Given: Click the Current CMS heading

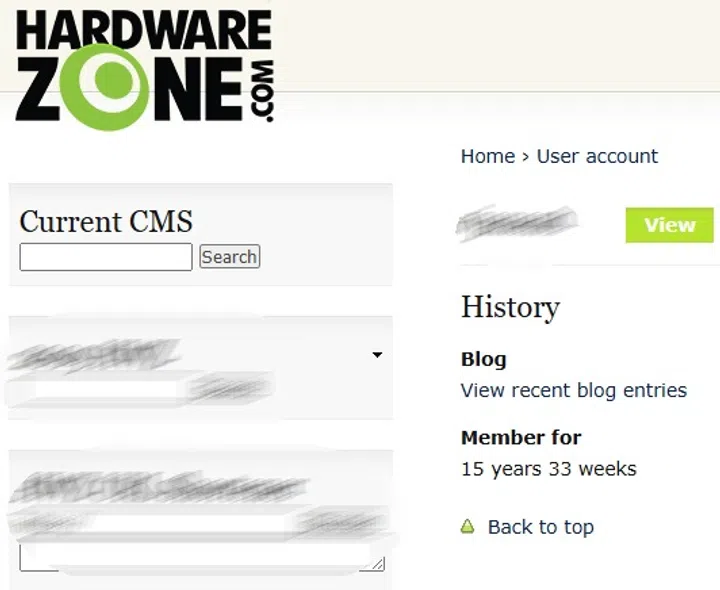Looking at the screenshot, I should [x=106, y=222].
